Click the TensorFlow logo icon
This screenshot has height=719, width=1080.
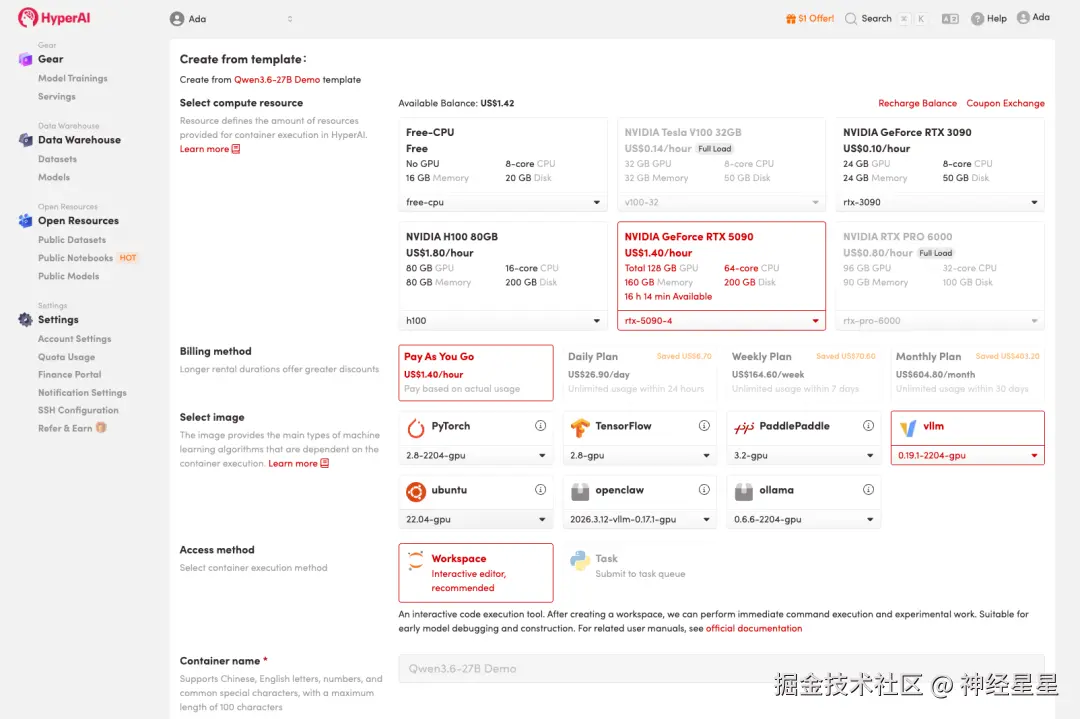pos(580,428)
